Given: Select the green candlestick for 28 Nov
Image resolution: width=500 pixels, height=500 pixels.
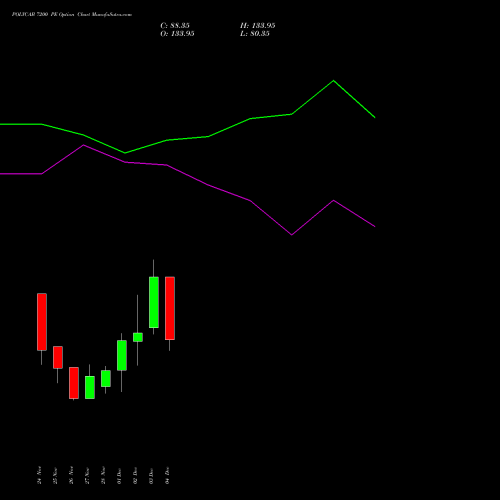Looking at the screenshot, I should click(106, 379).
